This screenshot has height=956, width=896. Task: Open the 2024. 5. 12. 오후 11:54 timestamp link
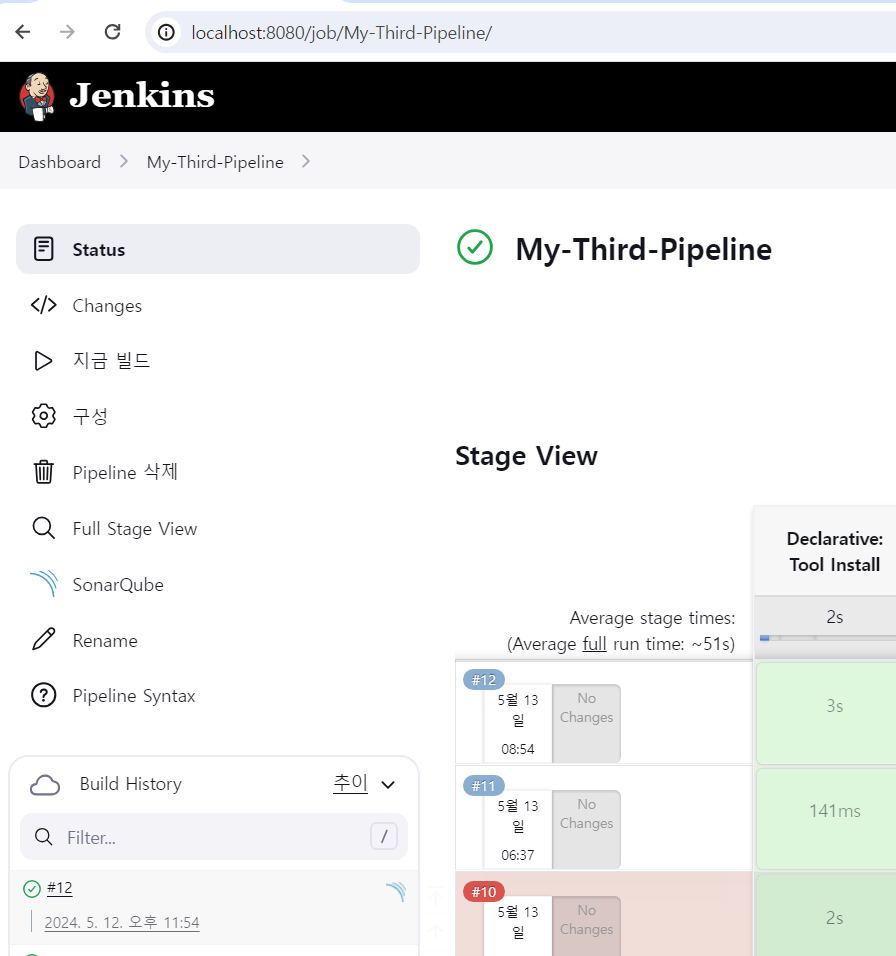122,922
